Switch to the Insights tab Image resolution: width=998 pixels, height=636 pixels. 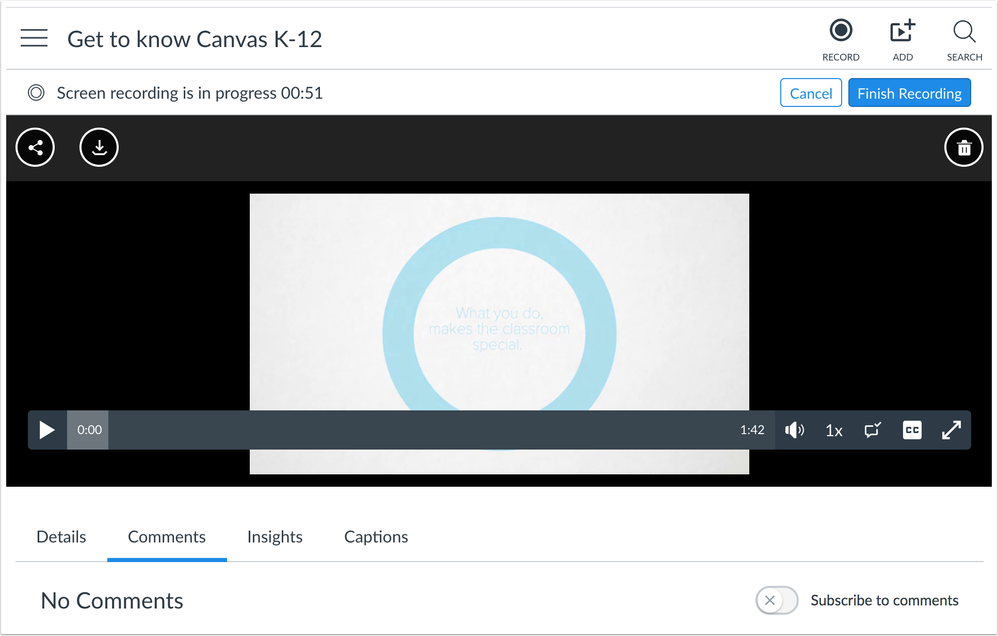(275, 537)
